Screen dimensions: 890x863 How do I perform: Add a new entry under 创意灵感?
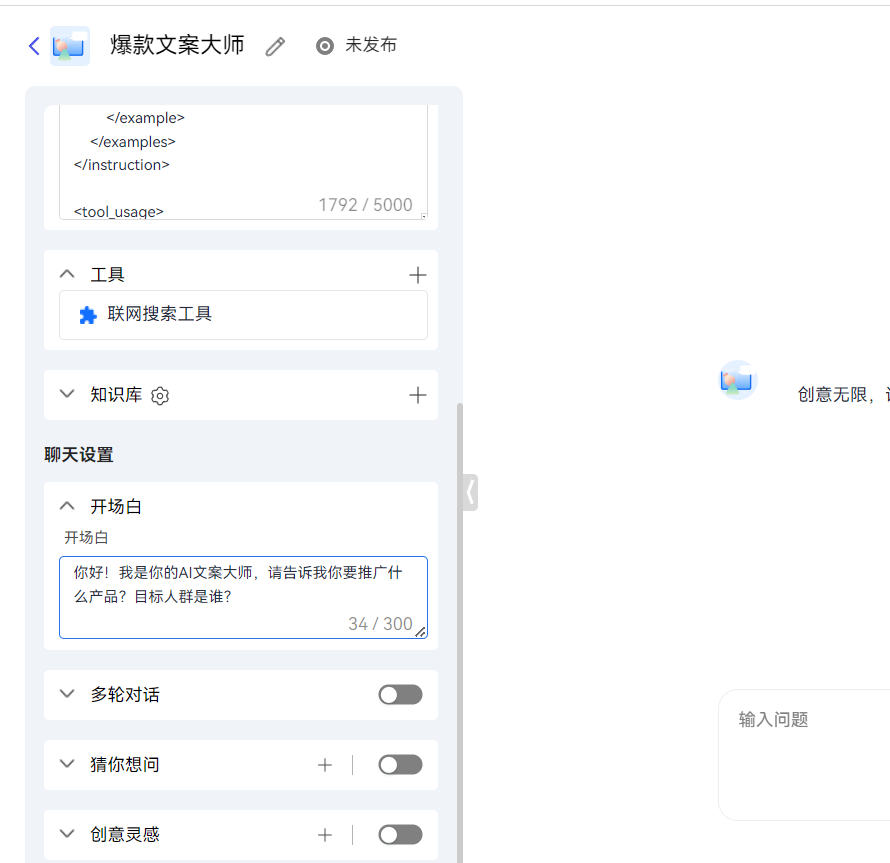(x=325, y=834)
